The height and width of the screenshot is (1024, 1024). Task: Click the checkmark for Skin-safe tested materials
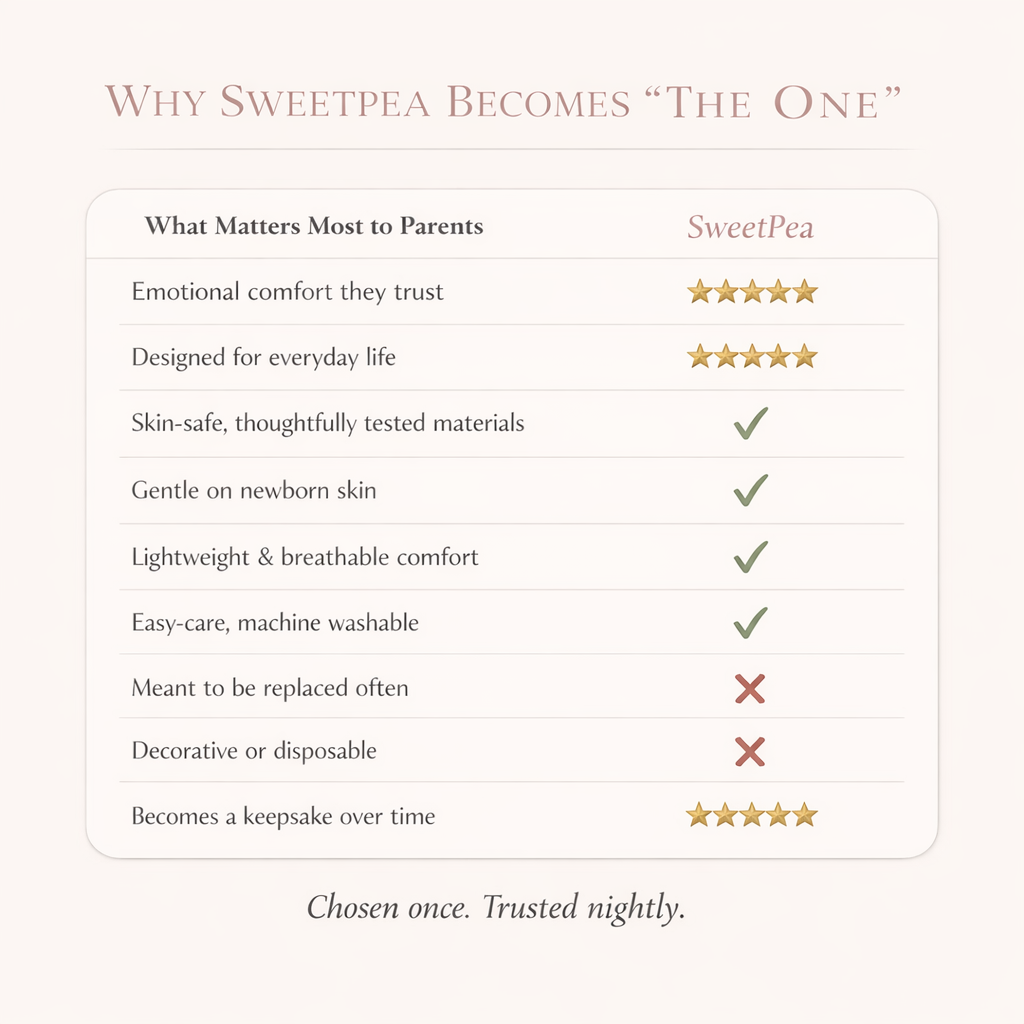(x=750, y=424)
